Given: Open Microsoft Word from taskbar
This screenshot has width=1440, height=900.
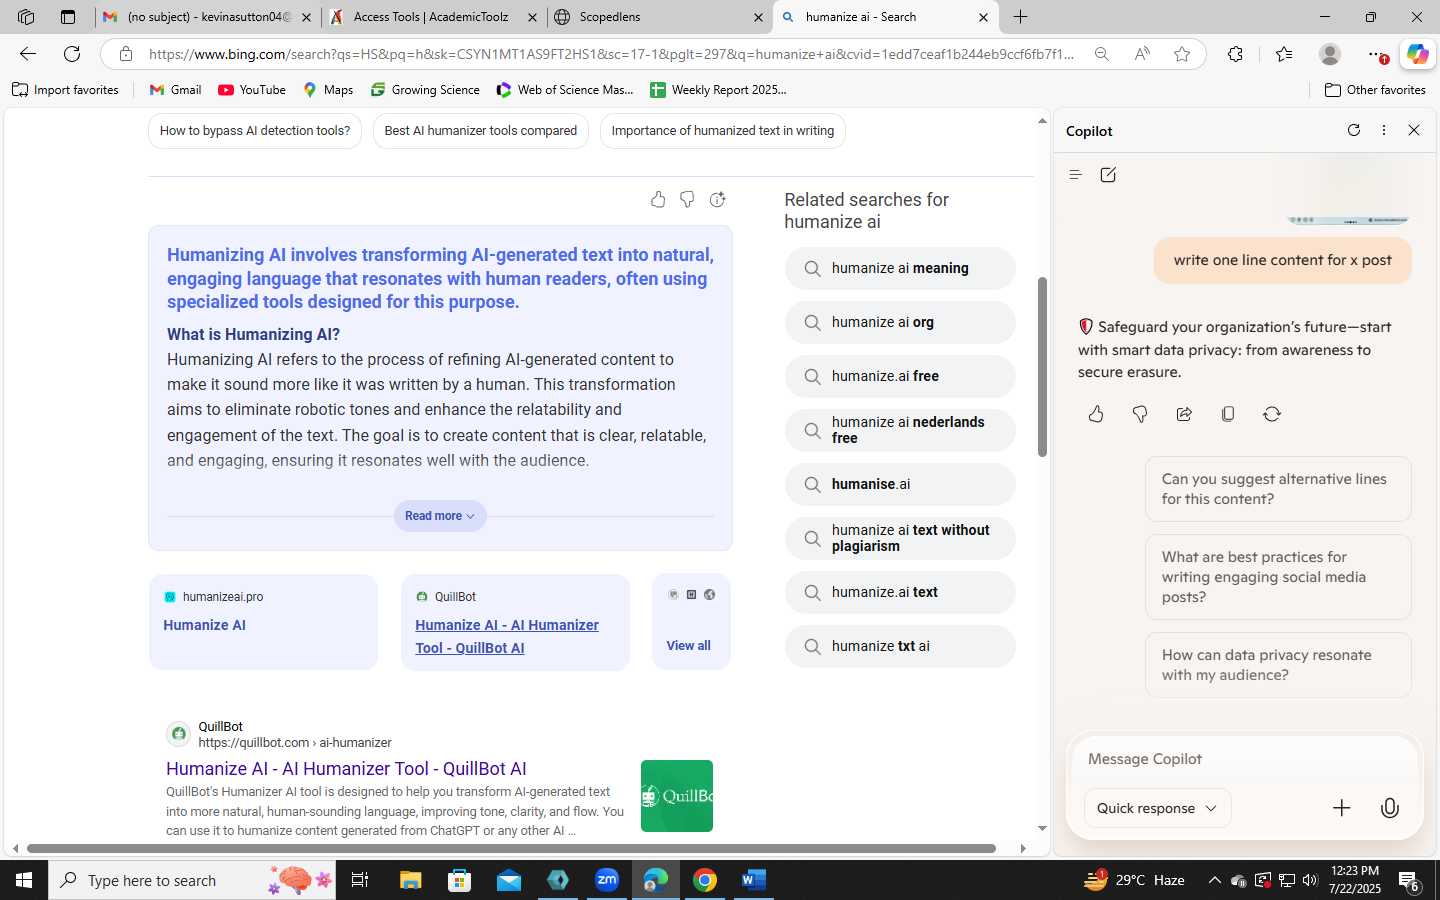Looking at the screenshot, I should tap(753, 880).
